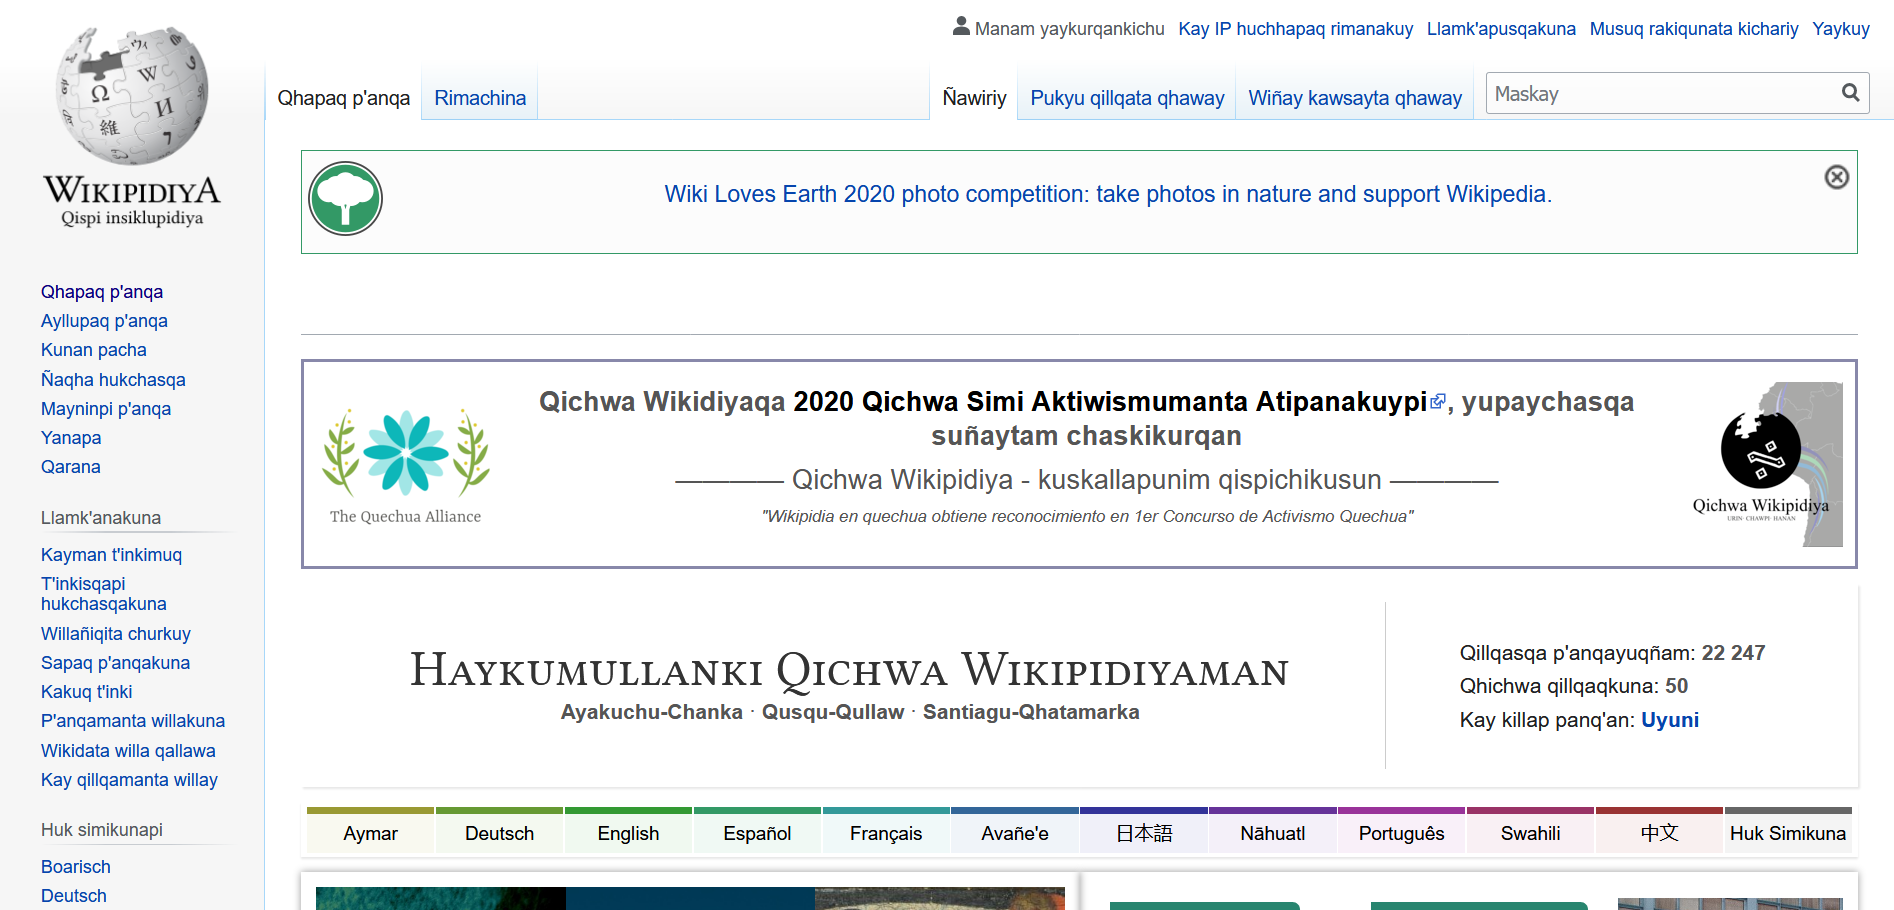Open Deutsch language link in sidebar
1894x910 pixels.
[74, 896]
